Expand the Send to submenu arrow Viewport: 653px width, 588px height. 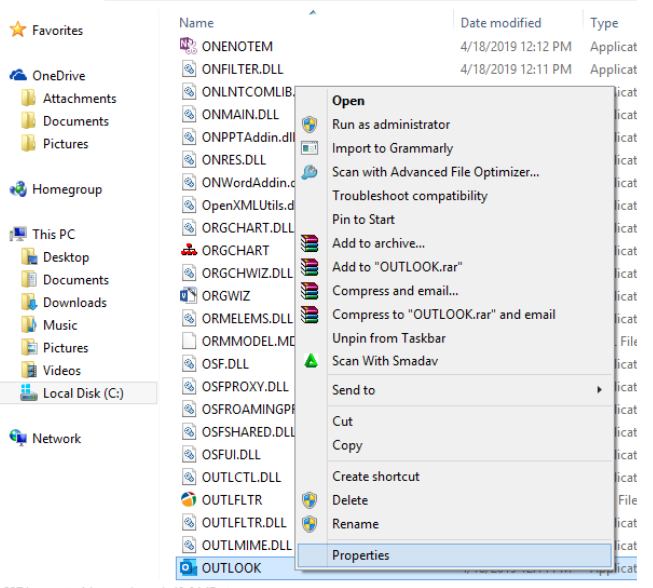click(x=599, y=390)
